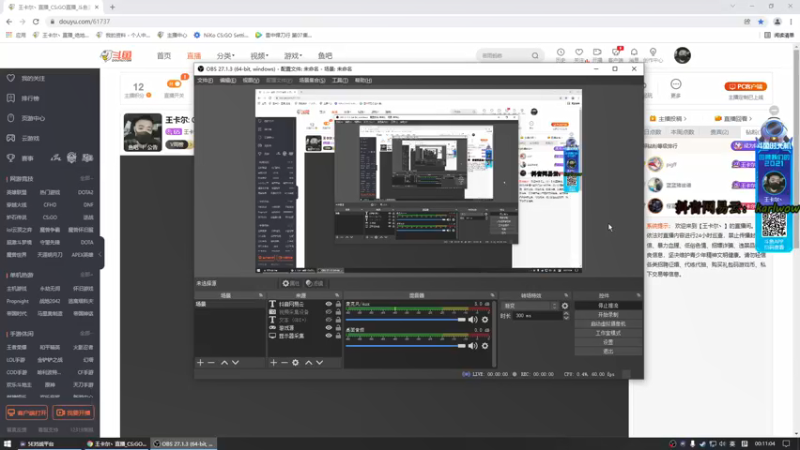800x450 pixels.
Task: Pop out the 来源 dock panel
Action: coord(337,295)
